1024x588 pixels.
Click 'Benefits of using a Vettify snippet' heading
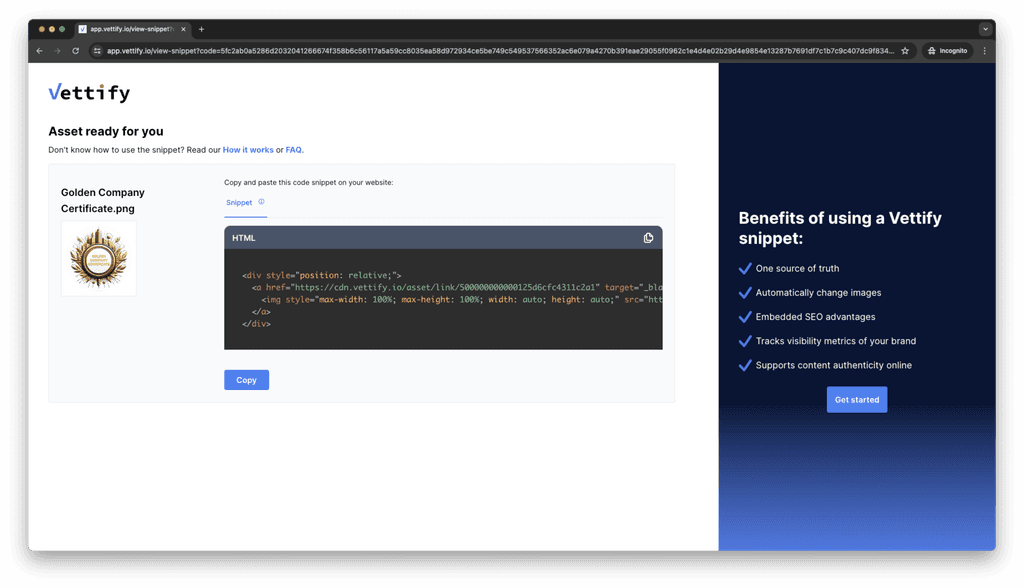point(840,228)
